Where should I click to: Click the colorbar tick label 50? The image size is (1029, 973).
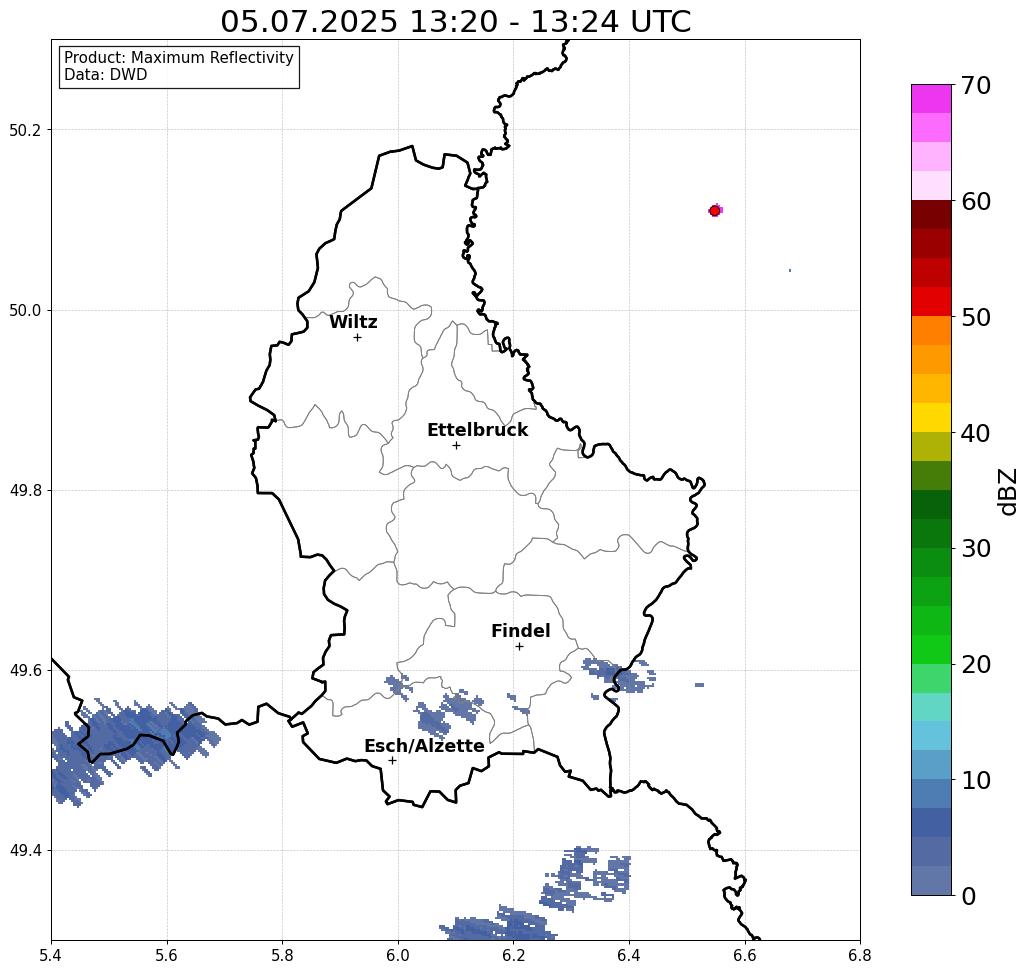point(976,317)
